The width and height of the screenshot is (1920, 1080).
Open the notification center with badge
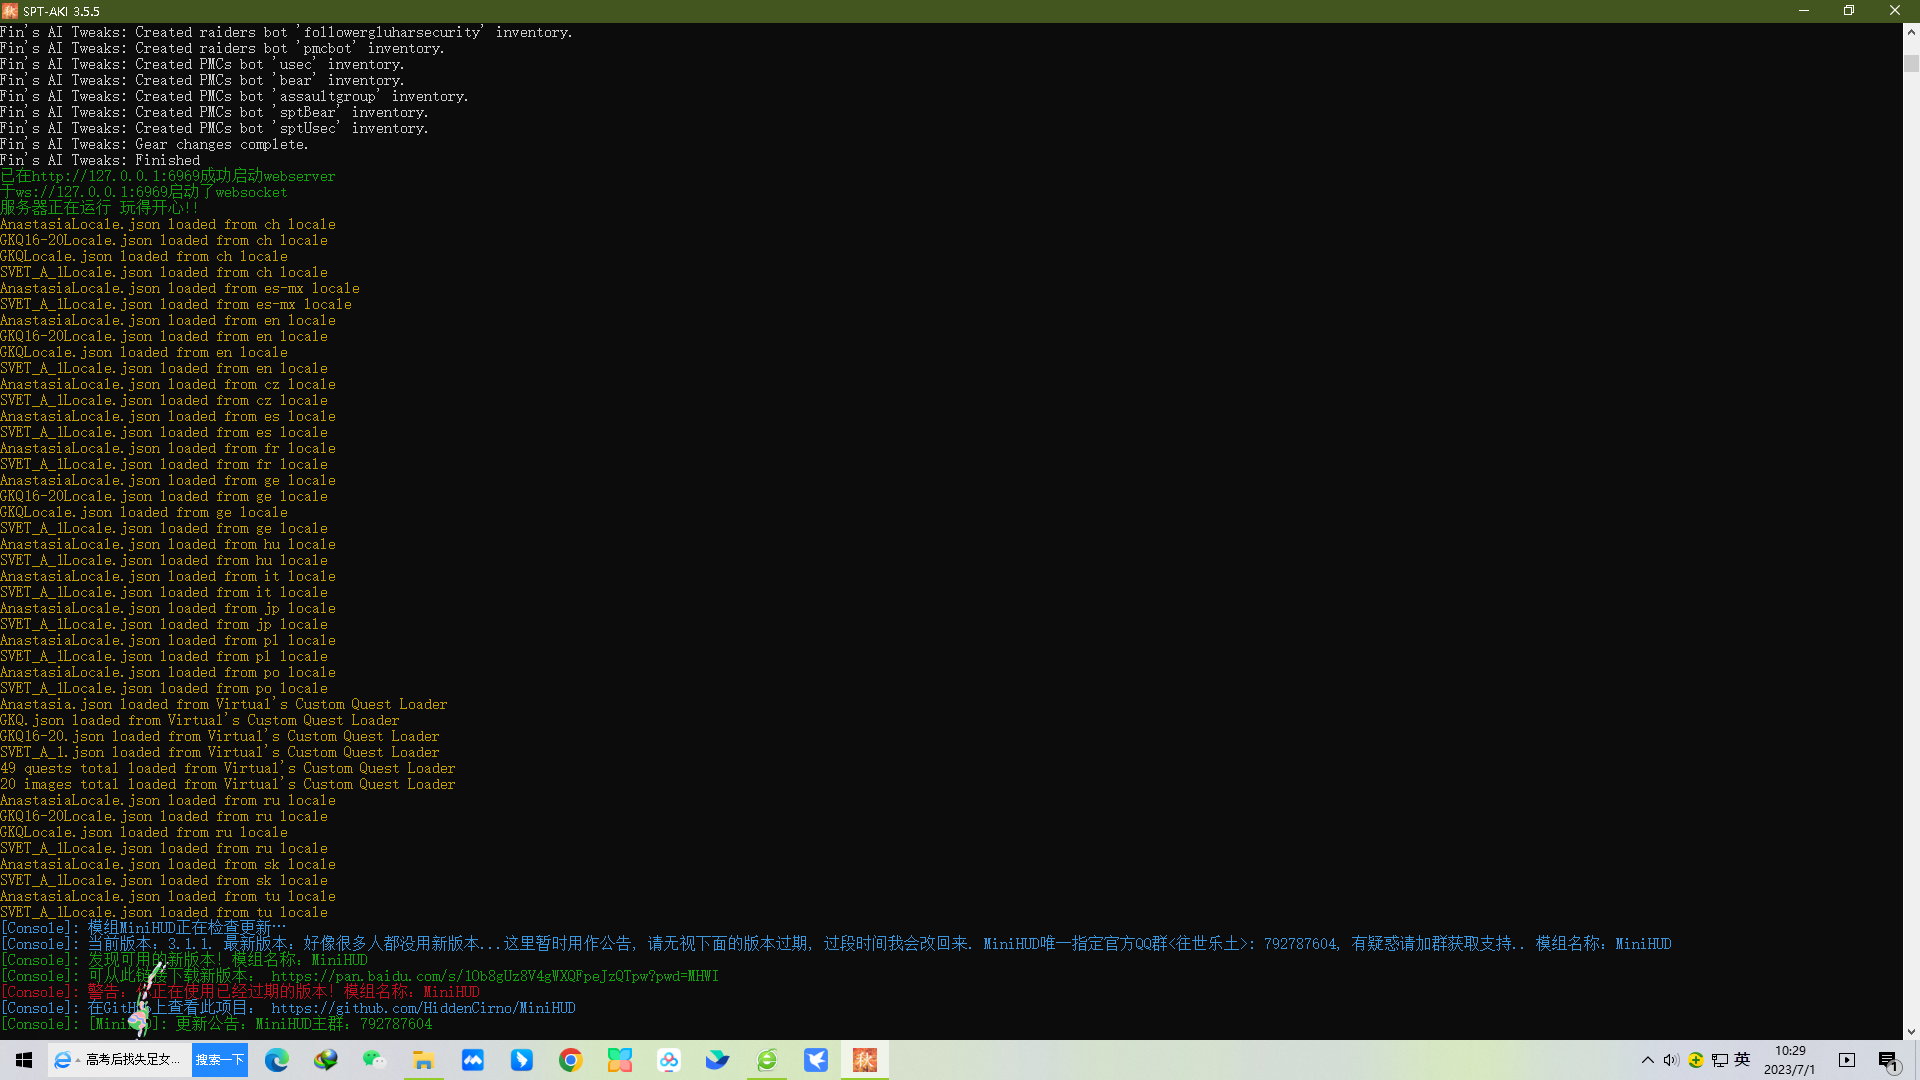(x=1888, y=1061)
